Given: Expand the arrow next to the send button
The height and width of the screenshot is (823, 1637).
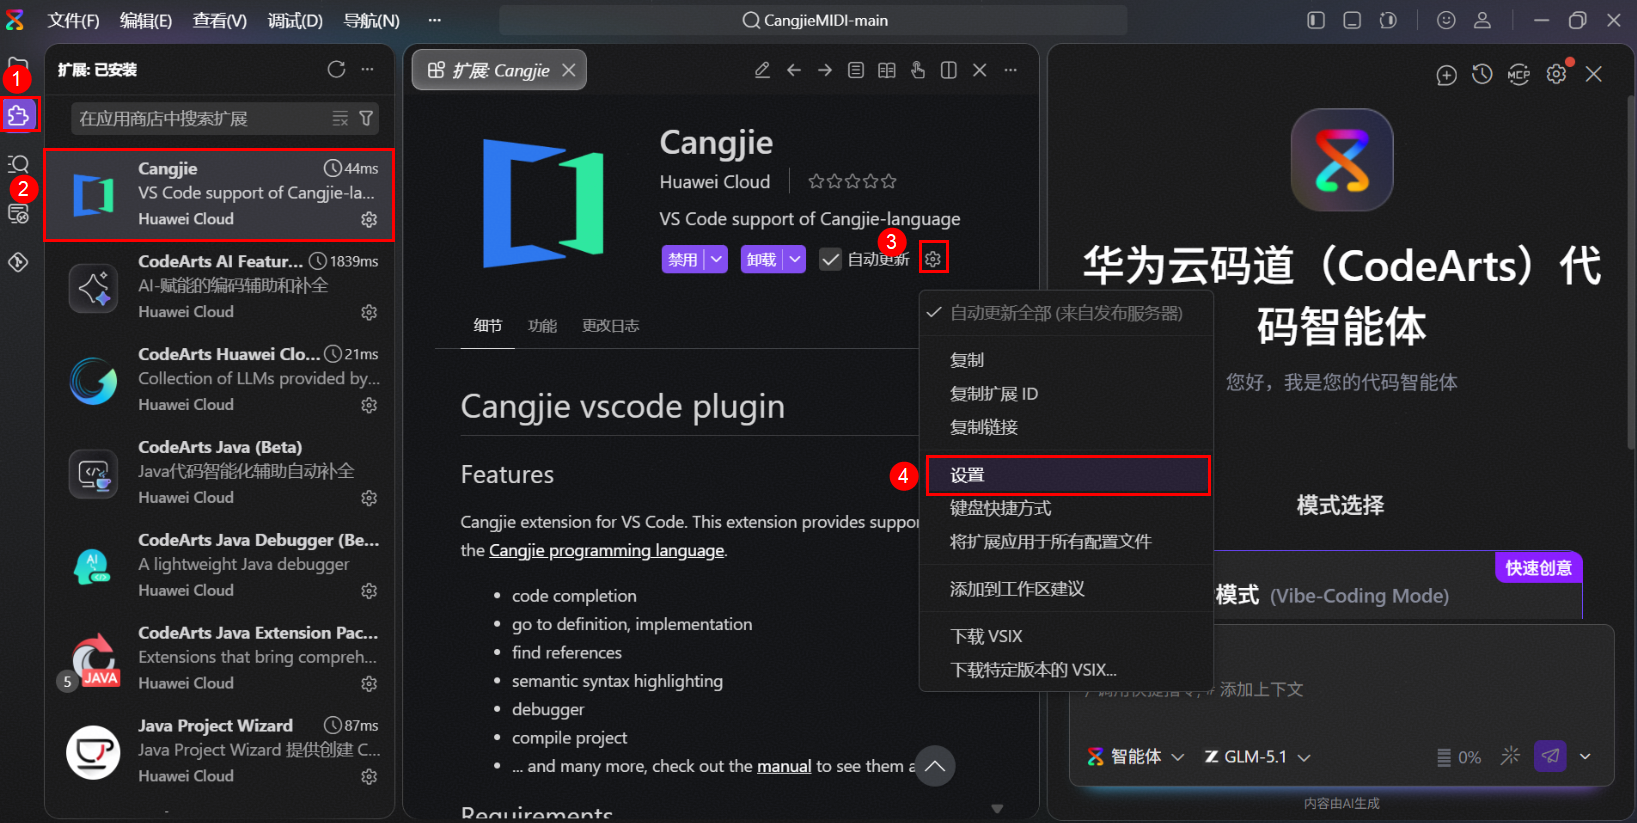Looking at the screenshot, I should point(1585,756).
